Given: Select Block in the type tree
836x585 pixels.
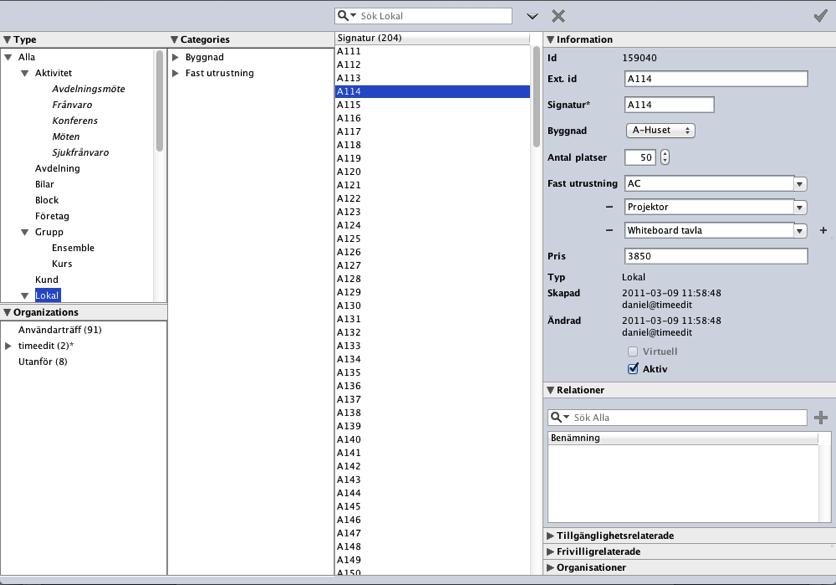Looking at the screenshot, I should click(47, 201).
